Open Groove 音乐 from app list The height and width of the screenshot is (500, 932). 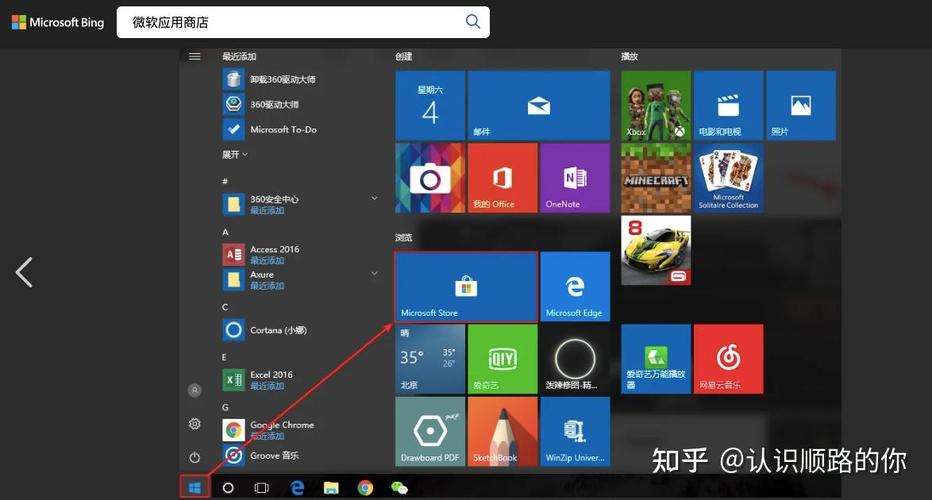[x=261, y=455]
